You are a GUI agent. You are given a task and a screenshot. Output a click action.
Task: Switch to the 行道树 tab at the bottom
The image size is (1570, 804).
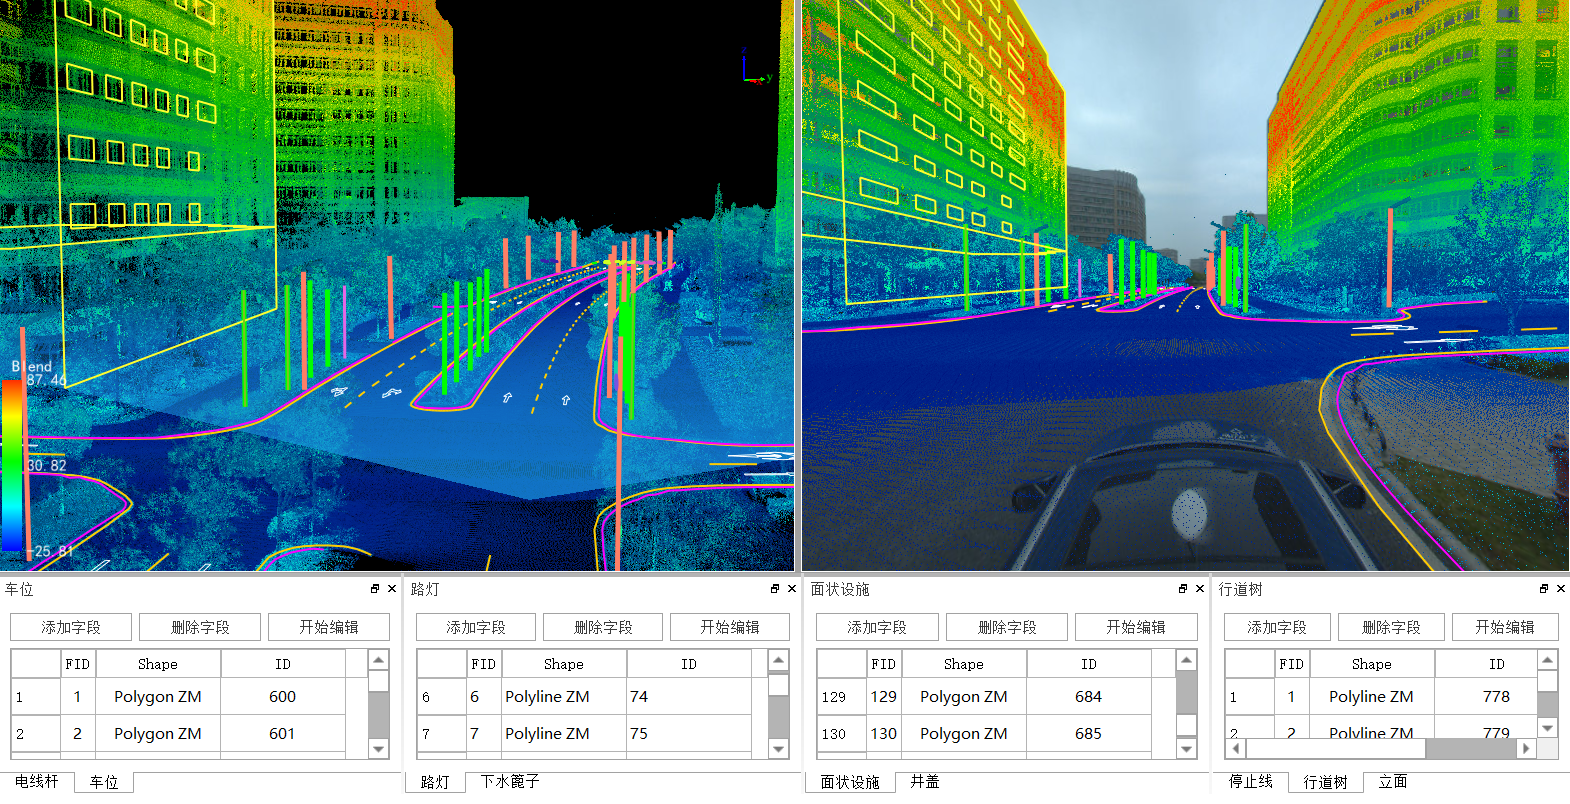[x=1326, y=782]
